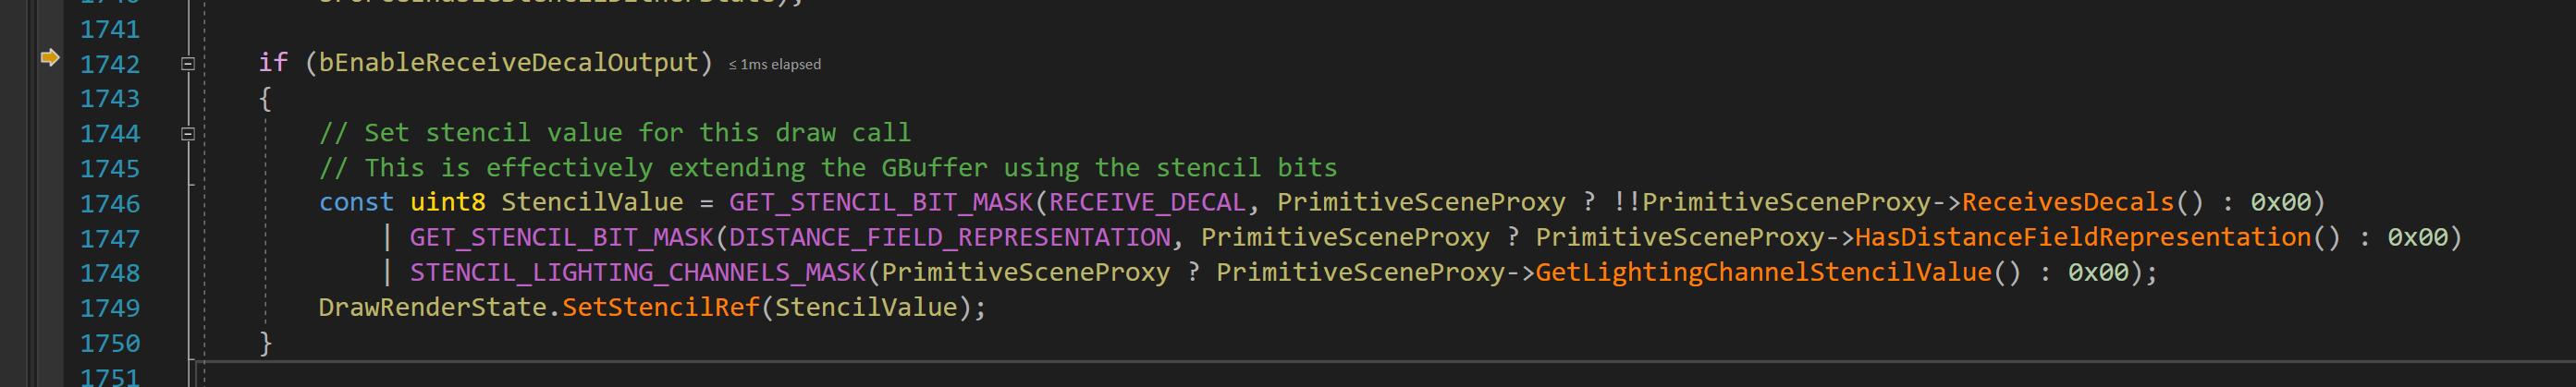Collapse the if block at line 1742

(187, 64)
